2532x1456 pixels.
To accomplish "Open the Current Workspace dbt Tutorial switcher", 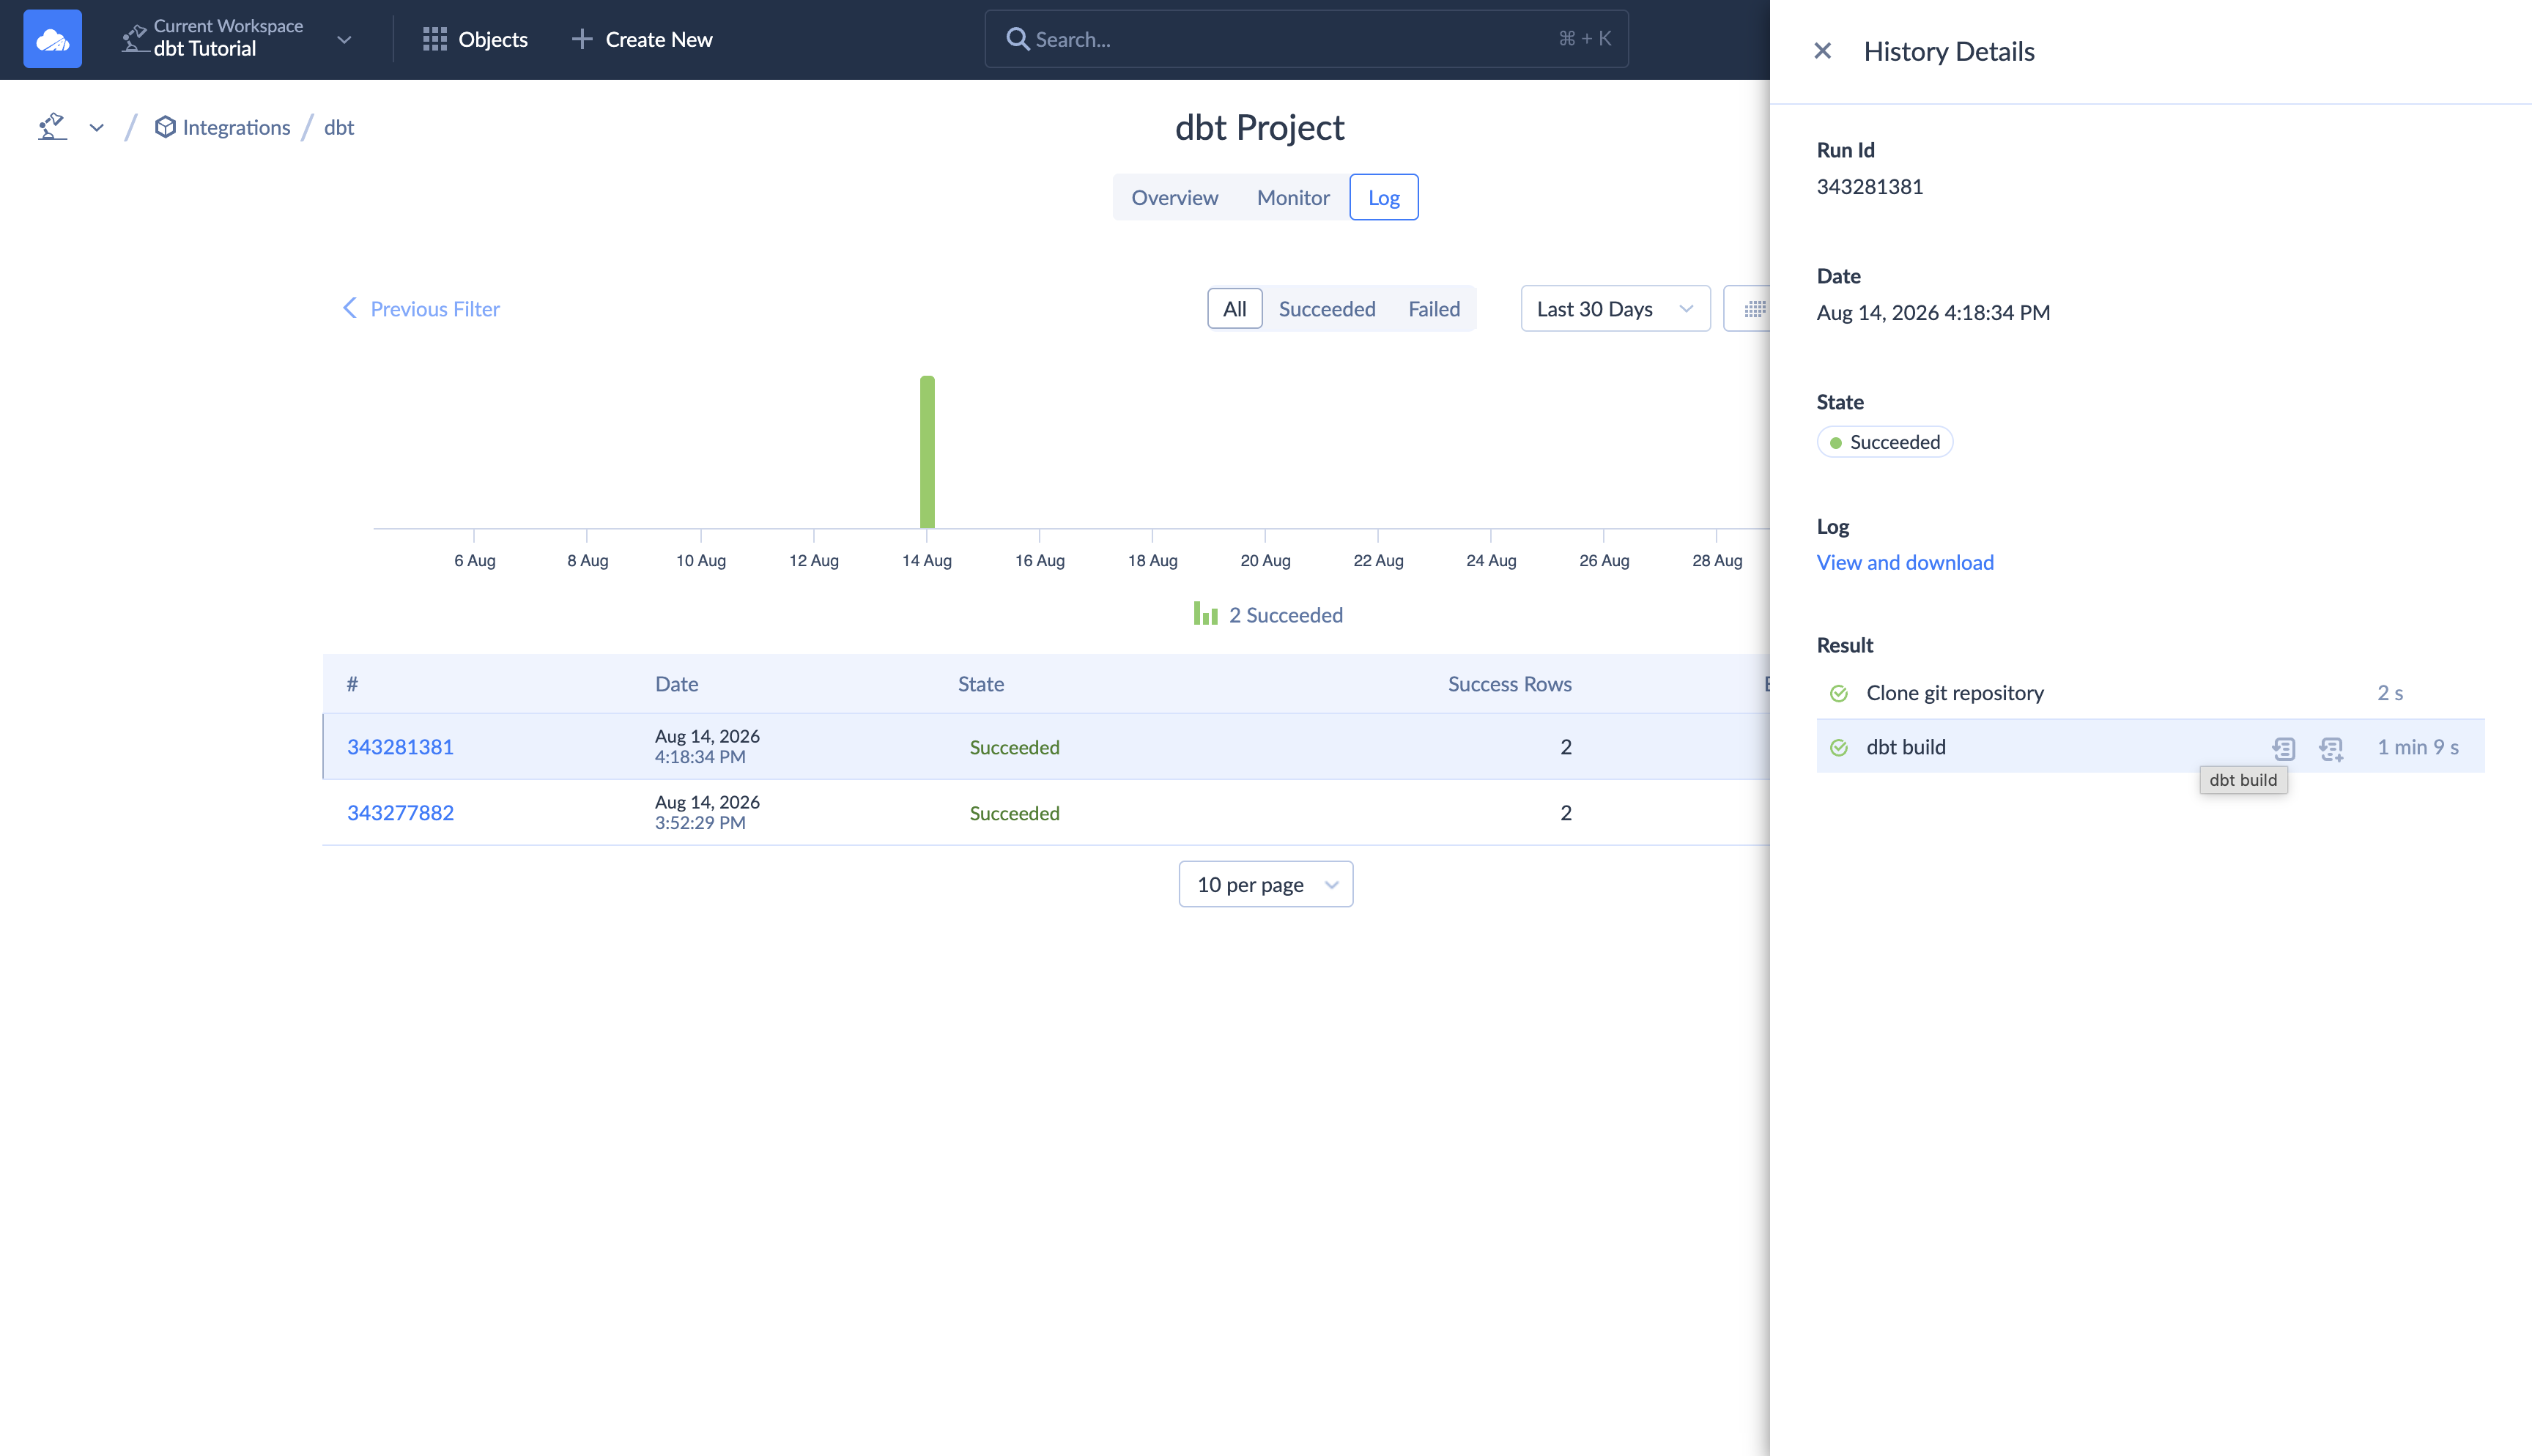I will pyautogui.click(x=236, y=39).
